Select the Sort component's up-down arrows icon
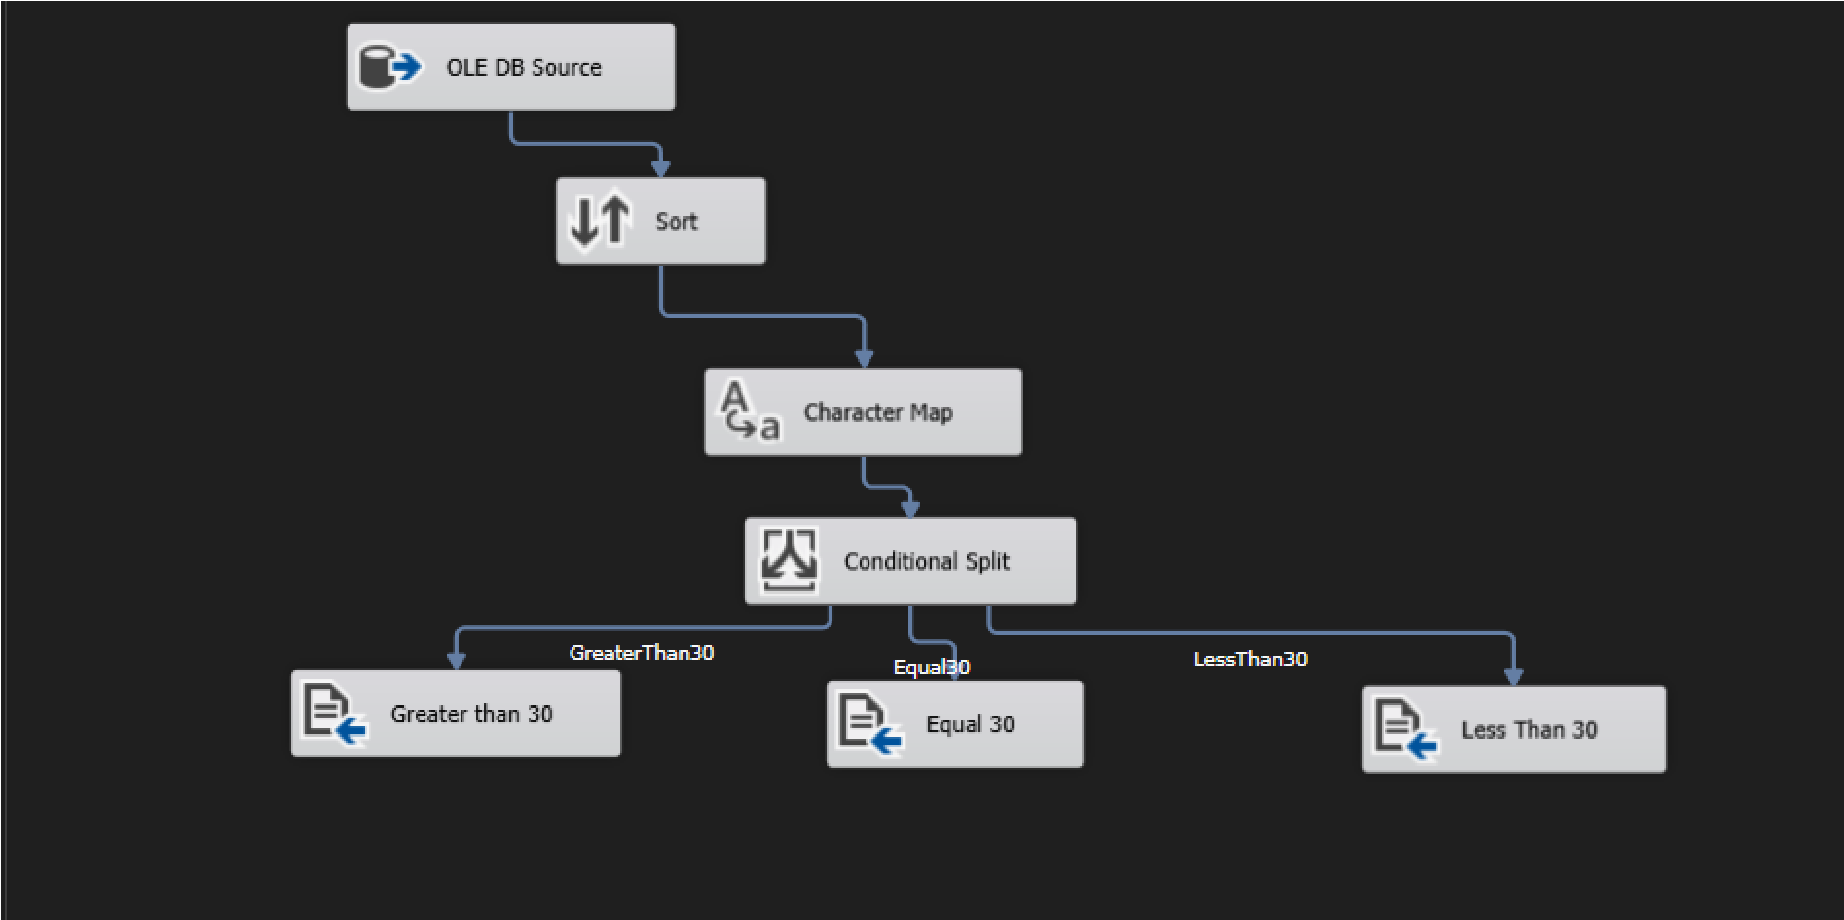The height and width of the screenshot is (920, 1844). pyautogui.click(x=597, y=220)
